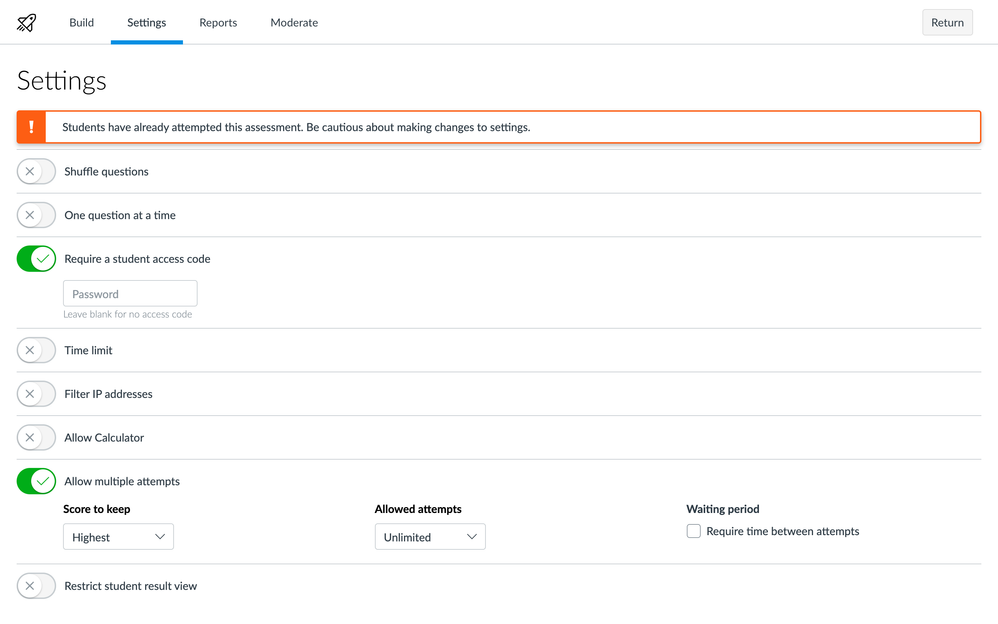Click the Return button

click(946, 23)
